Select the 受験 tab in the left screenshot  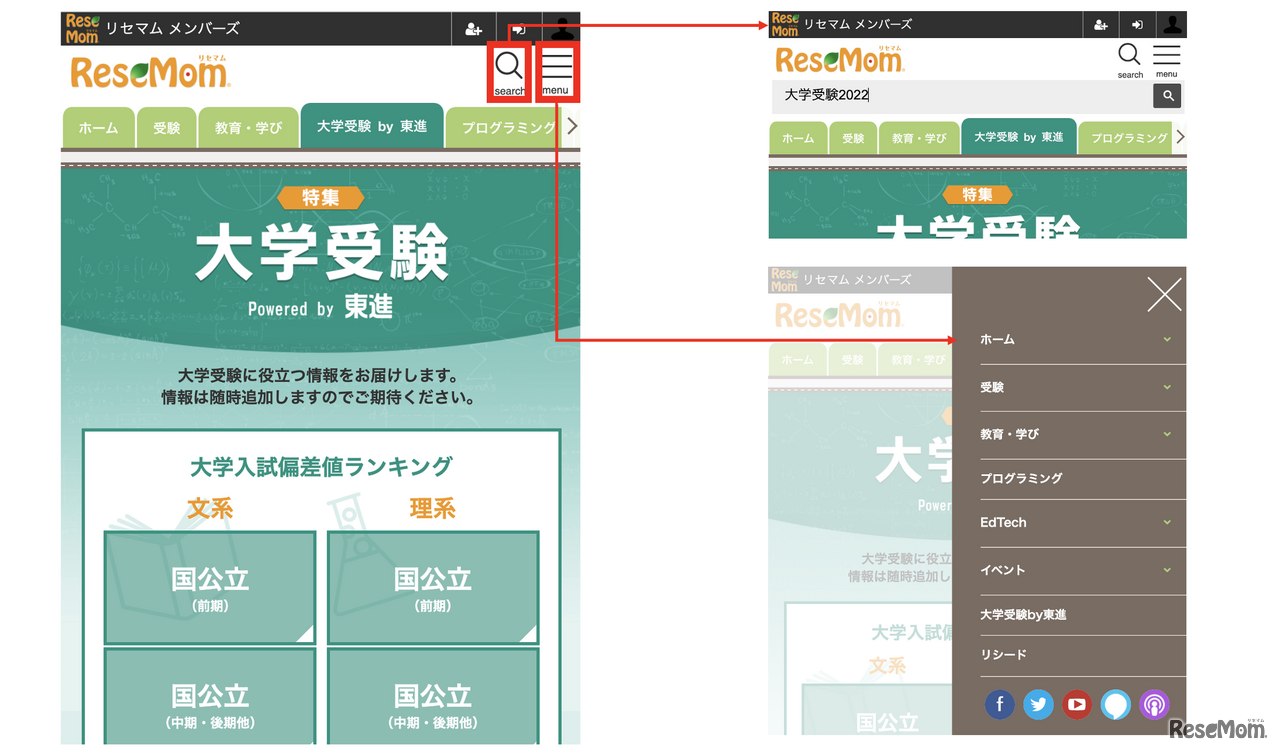[167, 128]
